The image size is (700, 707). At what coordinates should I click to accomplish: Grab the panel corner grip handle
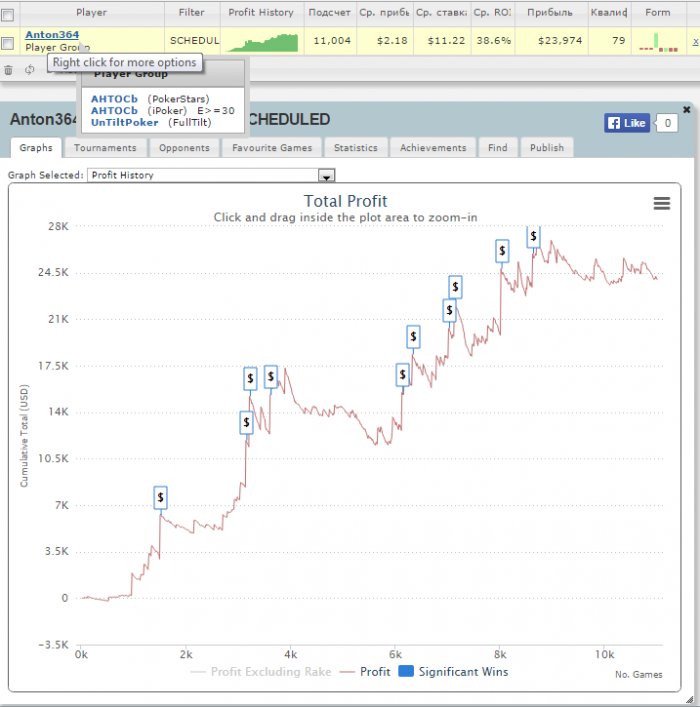click(690, 699)
